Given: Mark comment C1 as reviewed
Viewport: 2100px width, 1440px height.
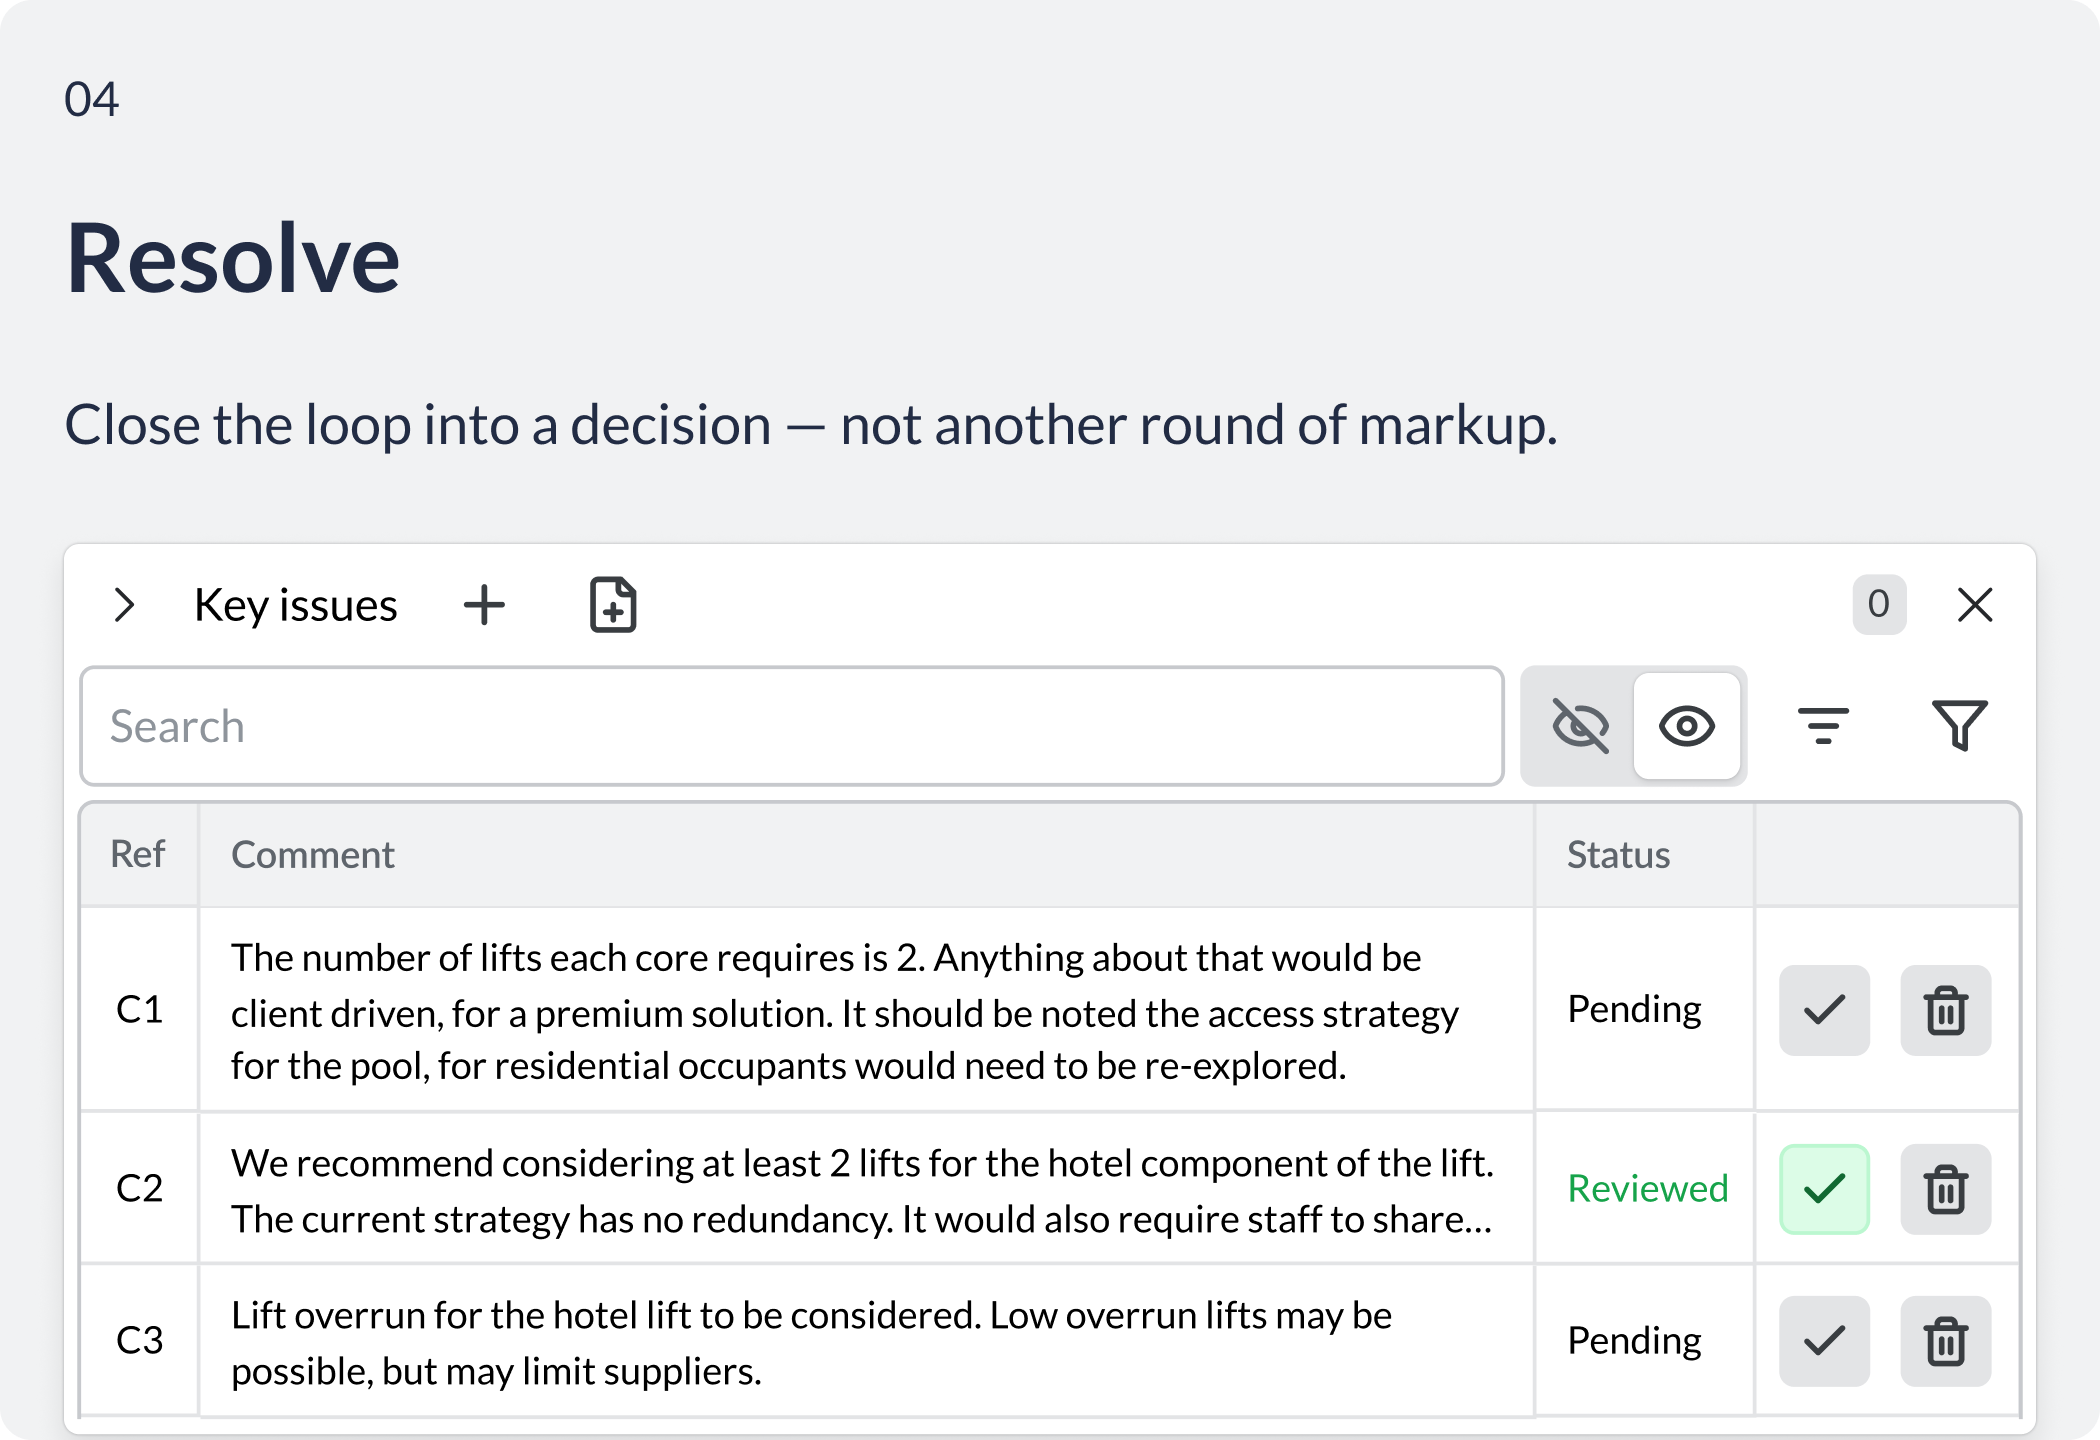Looking at the screenshot, I should (1824, 1010).
